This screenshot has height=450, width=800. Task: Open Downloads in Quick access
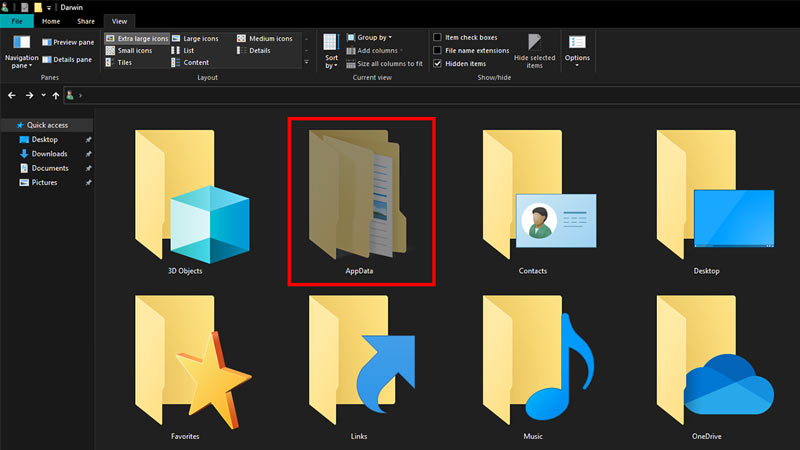tap(49, 154)
